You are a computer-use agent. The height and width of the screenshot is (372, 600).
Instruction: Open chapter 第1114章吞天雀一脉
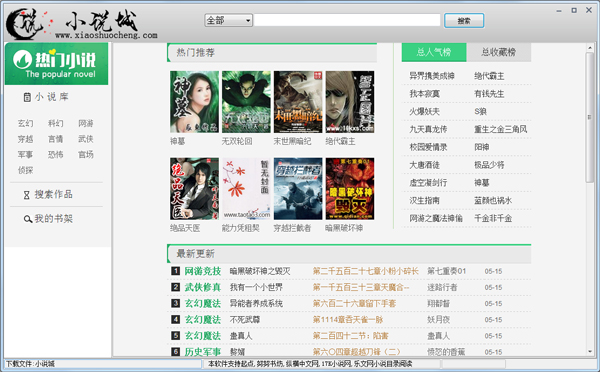(x=348, y=319)
